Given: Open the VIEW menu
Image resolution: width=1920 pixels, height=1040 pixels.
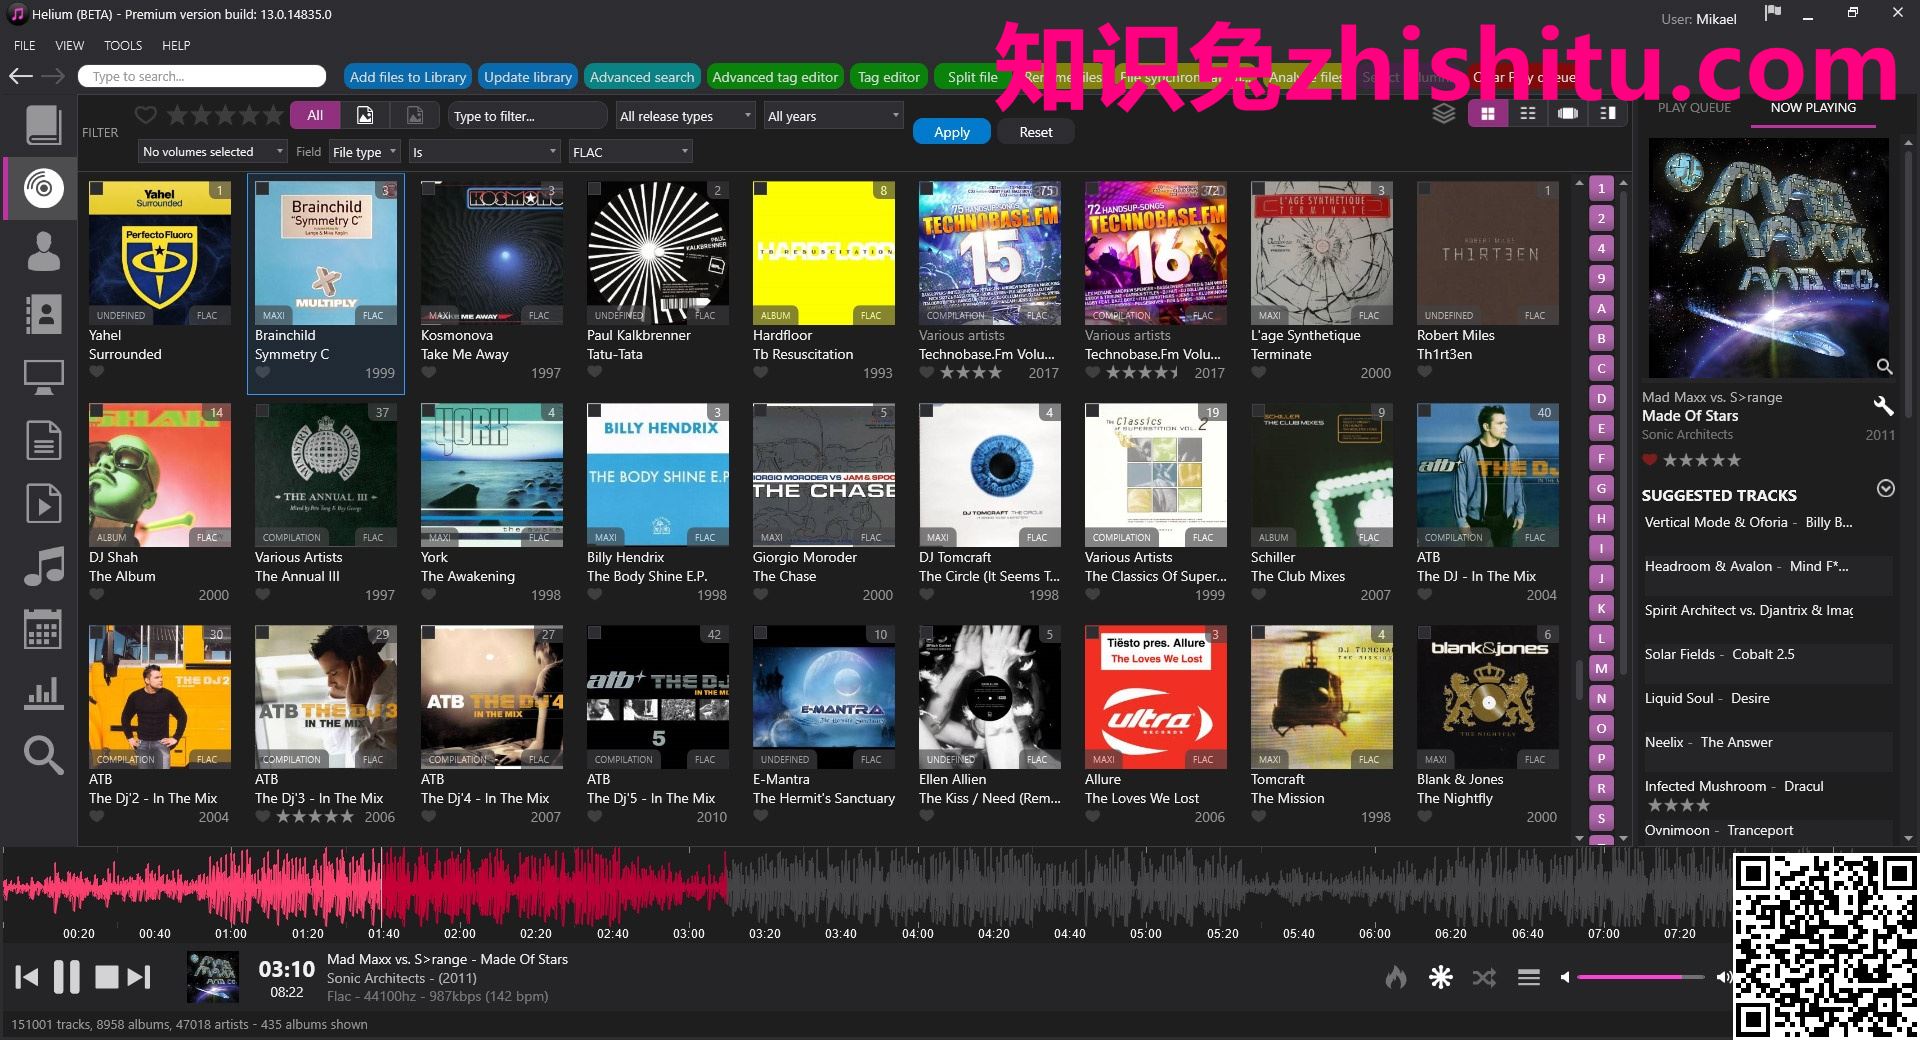Looking at the screenshot, I should pos(69,45).
